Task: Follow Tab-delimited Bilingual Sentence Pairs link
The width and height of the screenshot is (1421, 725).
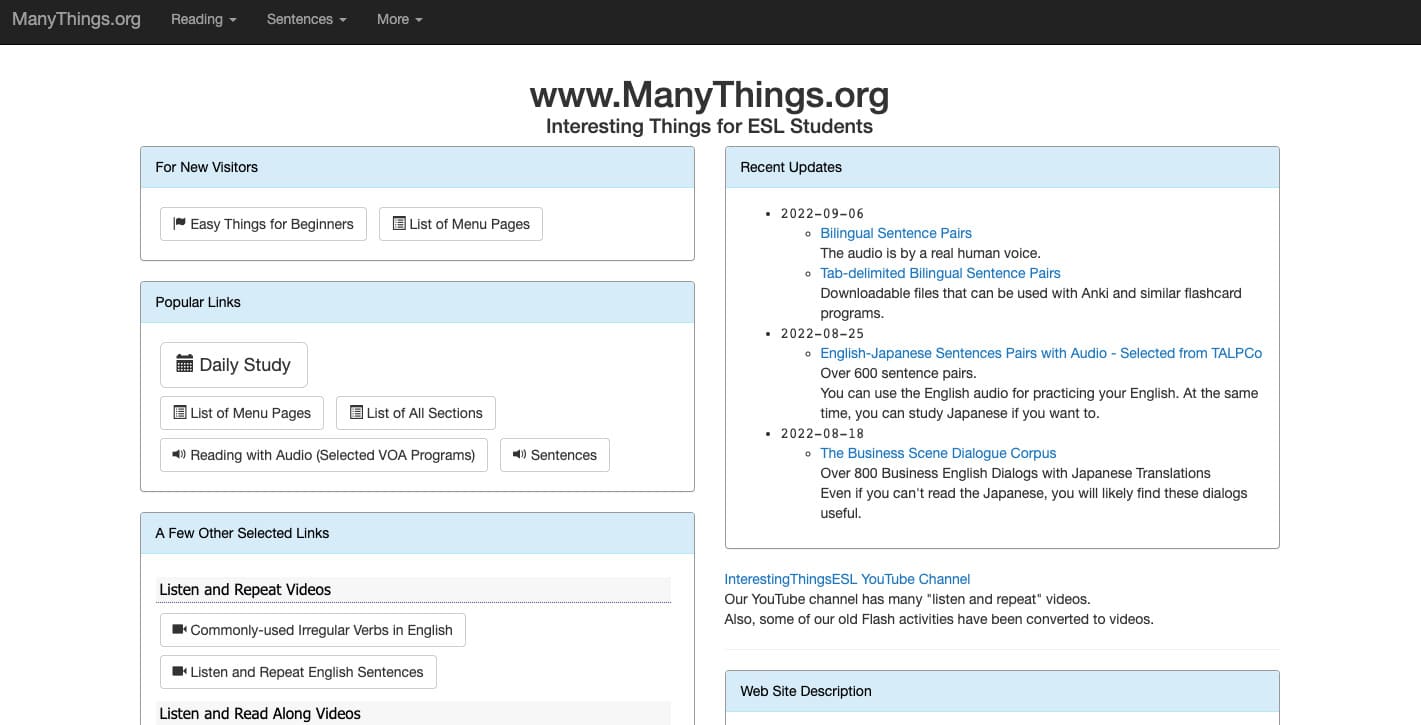Action: coord(940,273)
